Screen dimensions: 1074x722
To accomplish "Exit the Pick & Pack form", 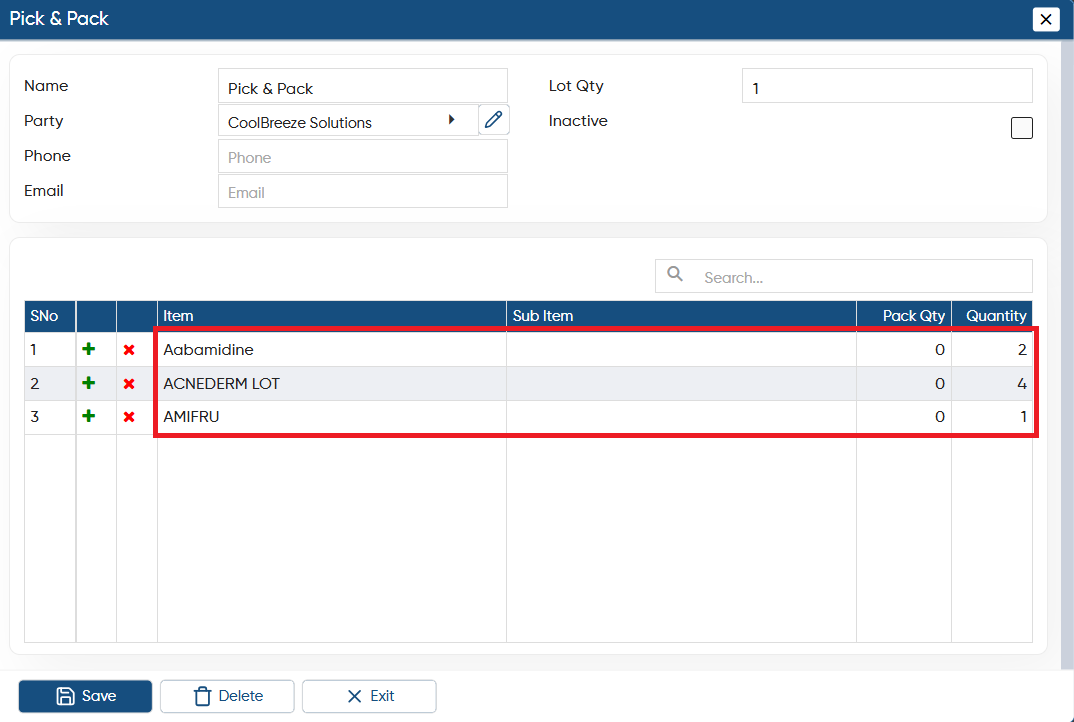I will [x=369, y=696].
